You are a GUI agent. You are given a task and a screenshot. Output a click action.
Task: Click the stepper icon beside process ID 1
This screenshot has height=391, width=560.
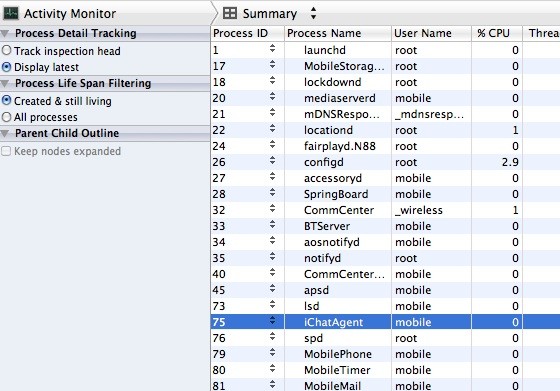point(272,49)
